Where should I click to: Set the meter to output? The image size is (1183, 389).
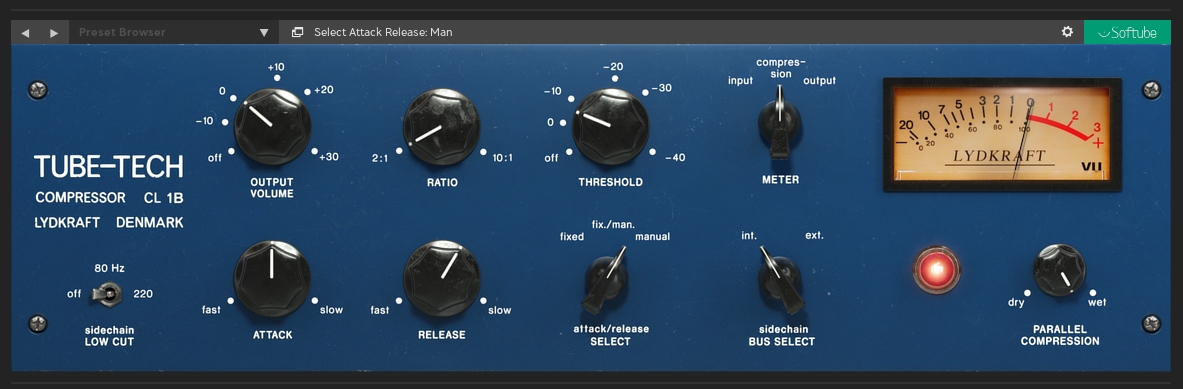(x=819, y=81)
